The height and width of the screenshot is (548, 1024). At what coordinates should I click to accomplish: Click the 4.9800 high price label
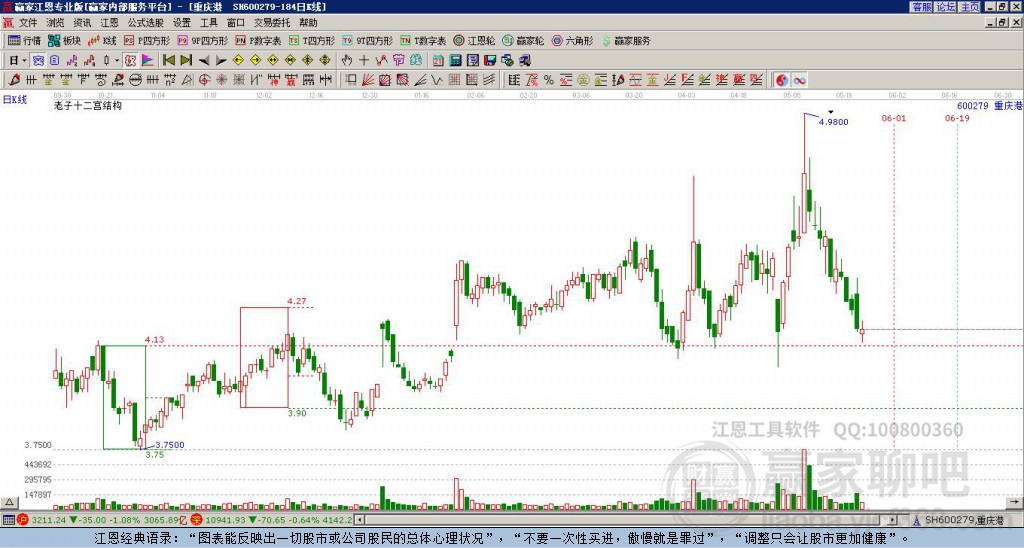tap(833, 122)
